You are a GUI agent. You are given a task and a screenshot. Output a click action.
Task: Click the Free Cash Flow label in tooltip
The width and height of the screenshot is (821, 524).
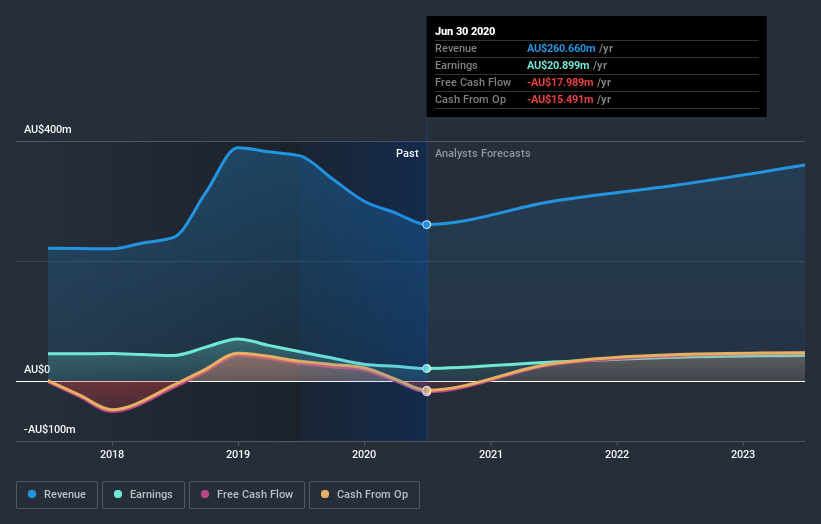click(473, 82)
